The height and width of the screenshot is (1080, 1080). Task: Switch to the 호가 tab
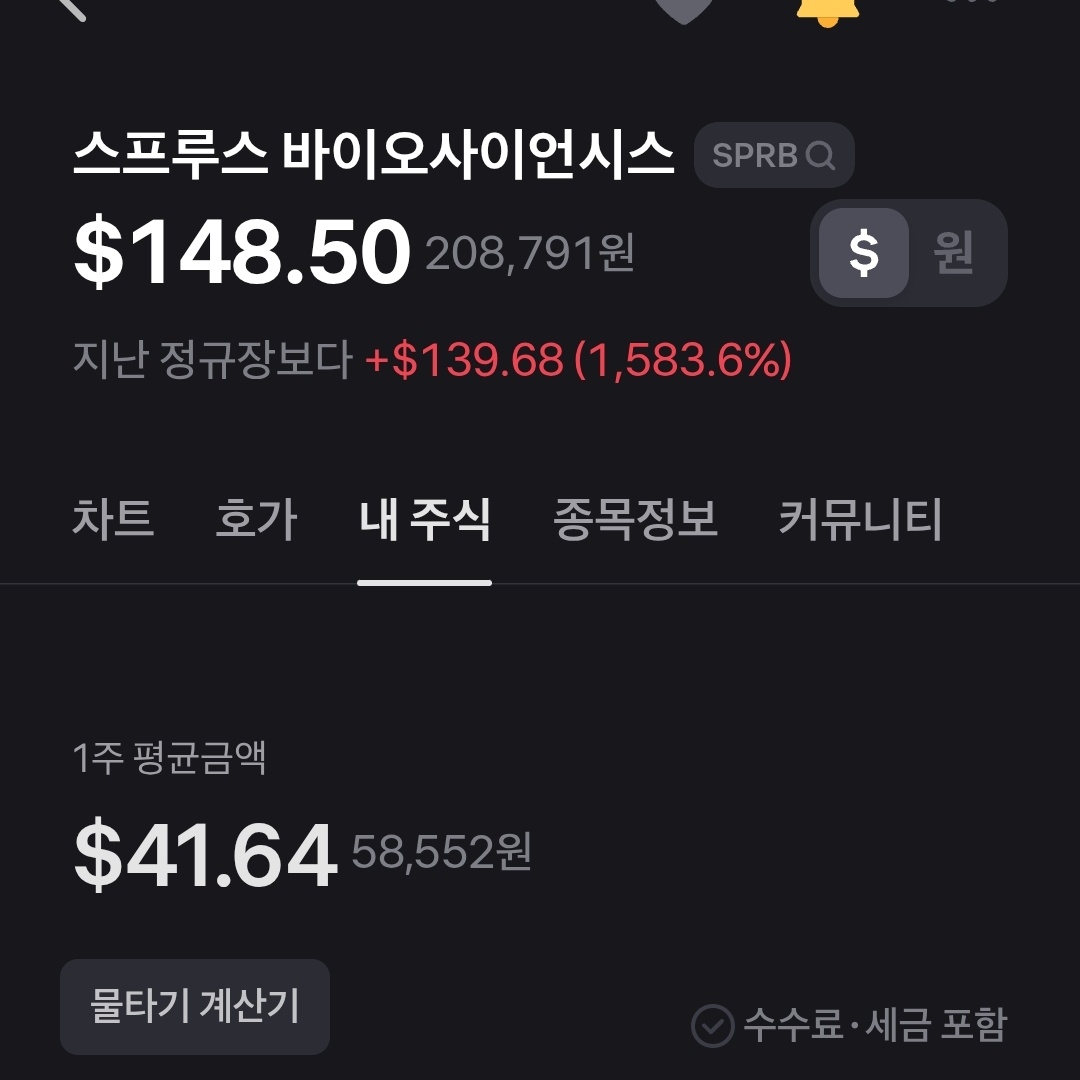pyautogui.click(x=256, y=520)
